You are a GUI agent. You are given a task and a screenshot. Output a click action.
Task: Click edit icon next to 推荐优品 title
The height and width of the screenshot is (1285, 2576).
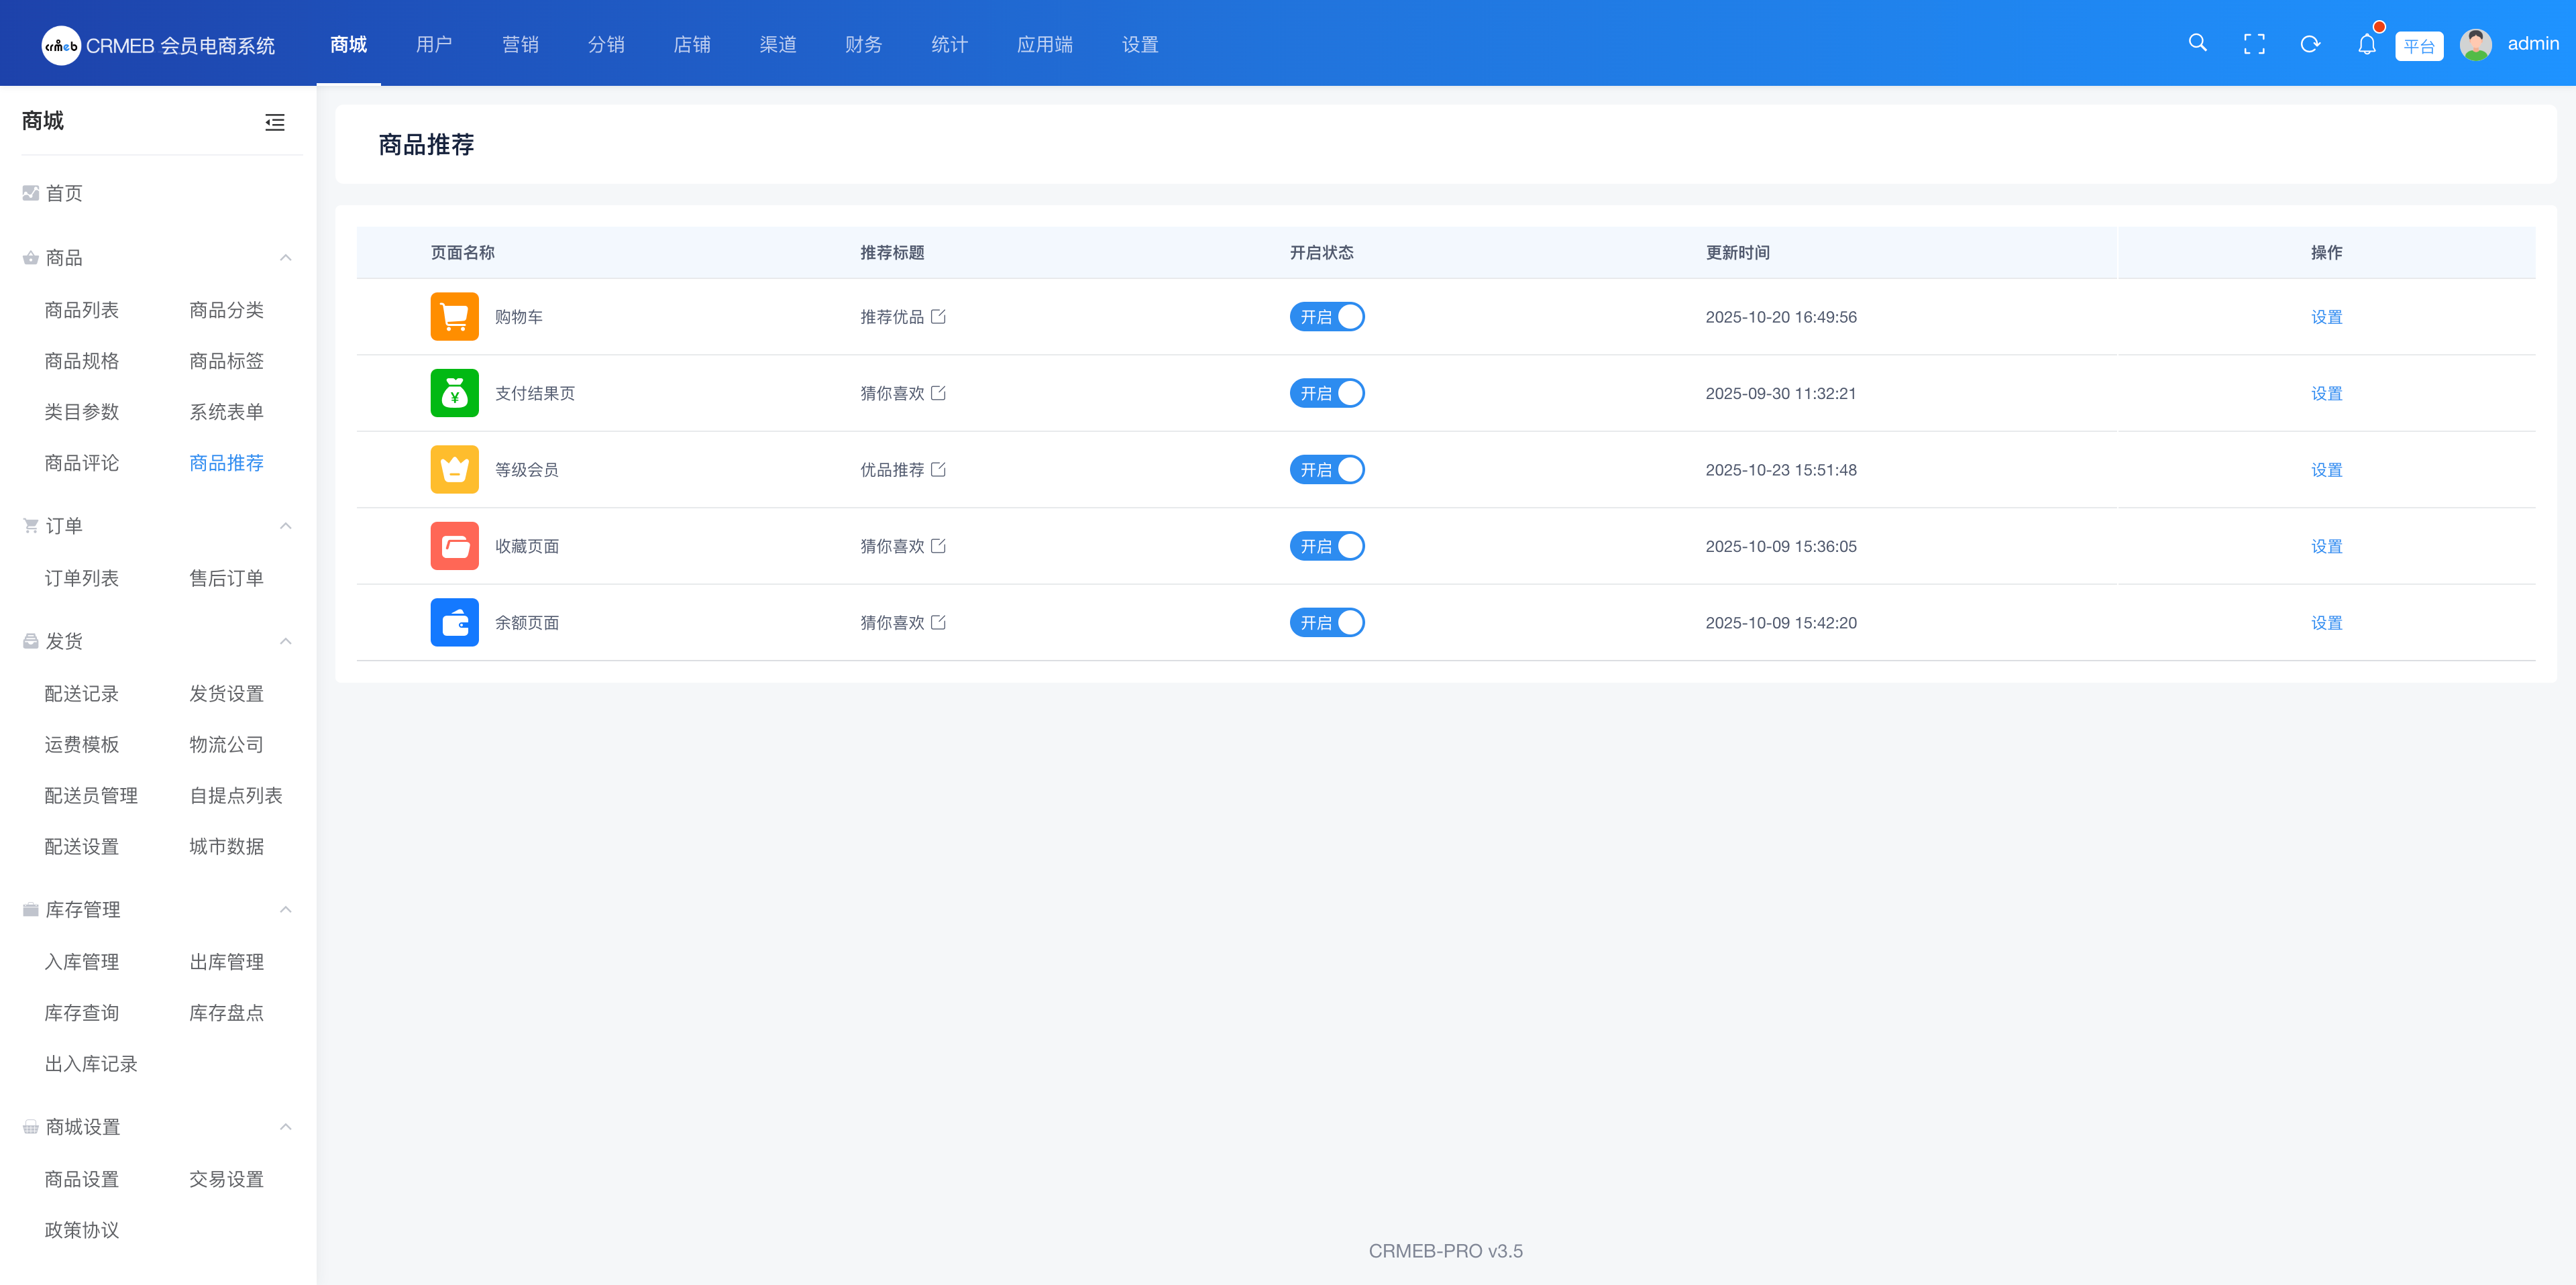click(938, 316)
